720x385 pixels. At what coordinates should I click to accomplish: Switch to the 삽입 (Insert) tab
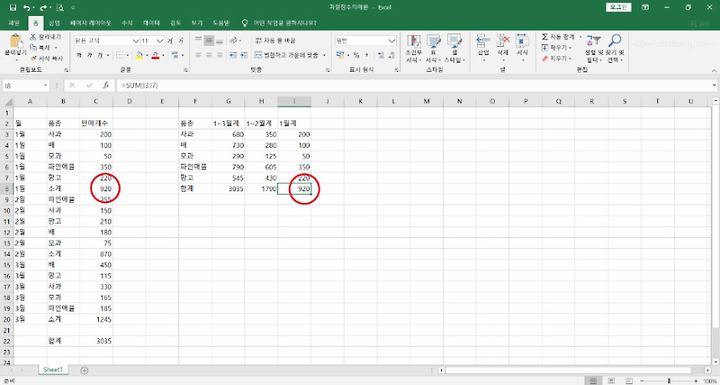(55, 23)
